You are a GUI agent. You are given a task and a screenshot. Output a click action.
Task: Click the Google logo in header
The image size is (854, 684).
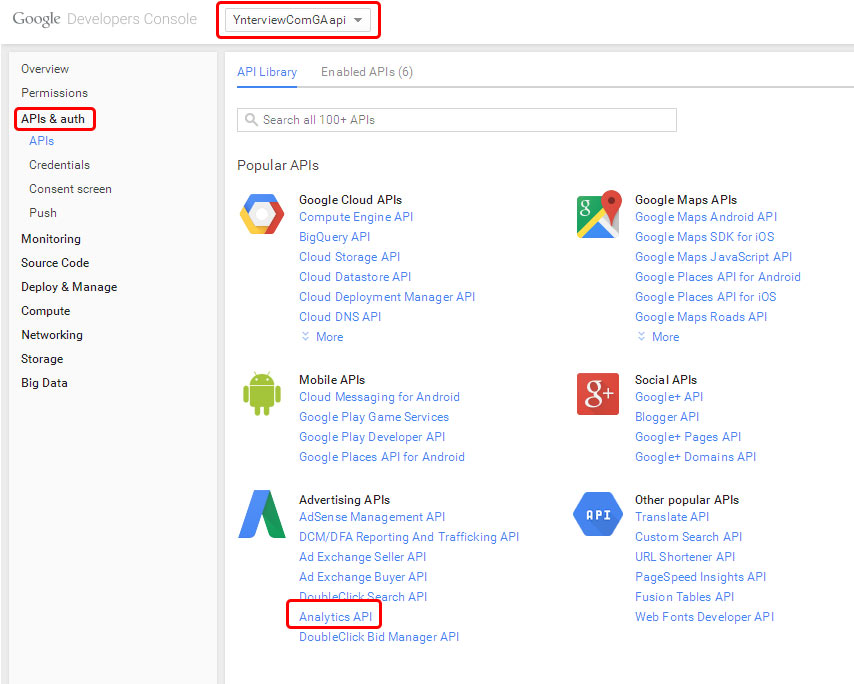click(x=36, y=19)
